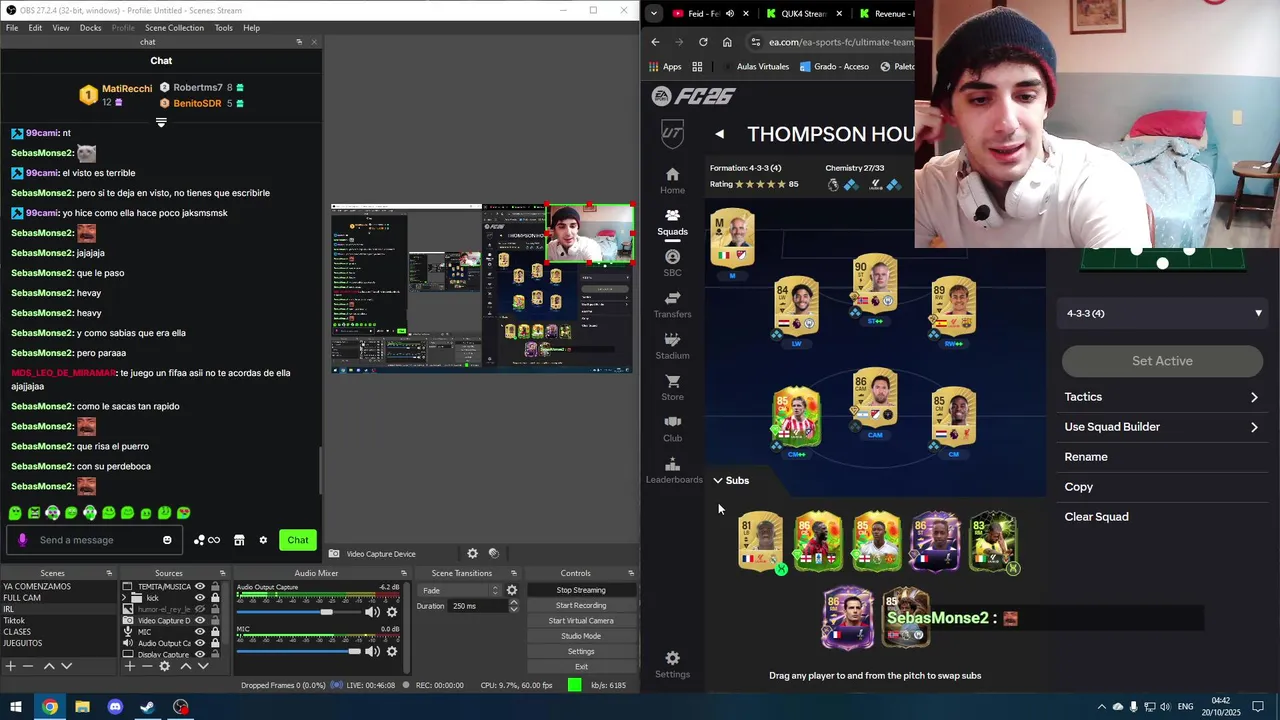1280x720 pixels.
Task: Go back in the browser
Action: 655,42
